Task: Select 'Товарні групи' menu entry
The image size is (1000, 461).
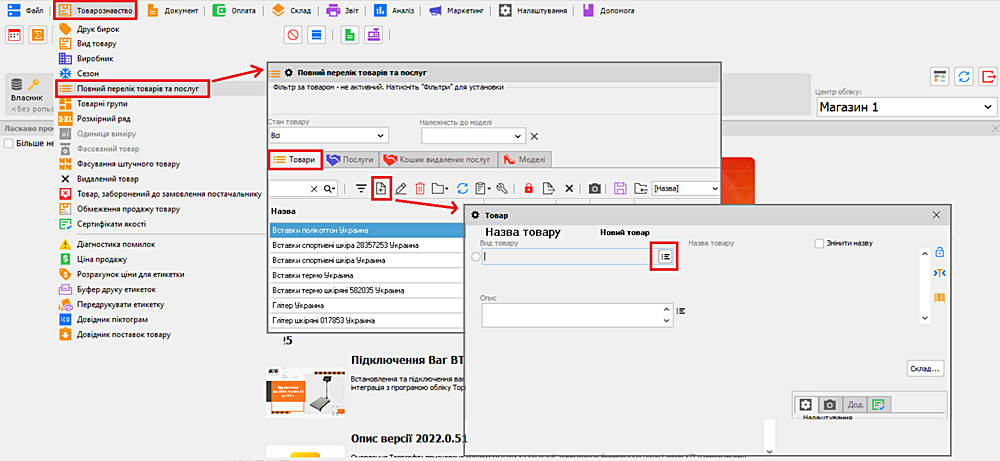Action: (x=104, y=103)
